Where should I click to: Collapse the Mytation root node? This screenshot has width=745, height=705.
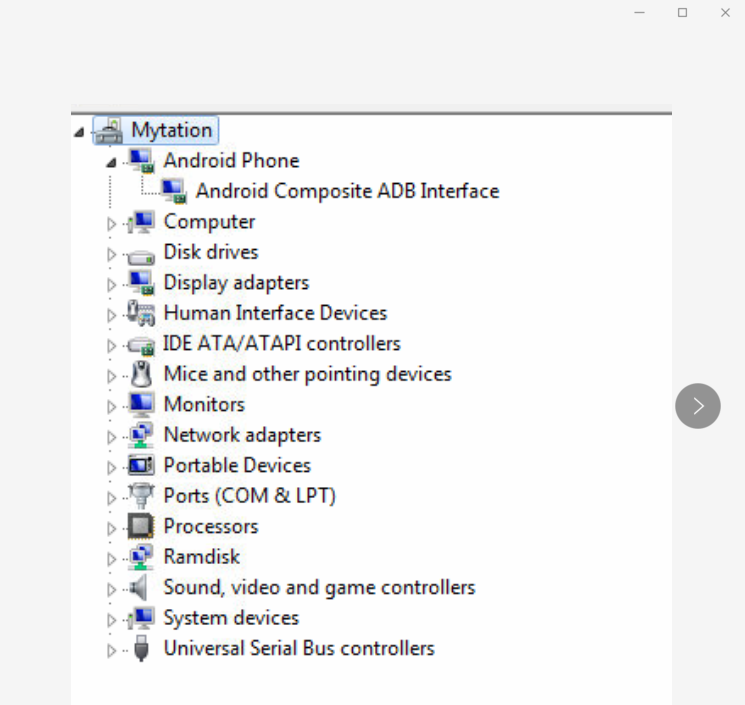[80, 132]
